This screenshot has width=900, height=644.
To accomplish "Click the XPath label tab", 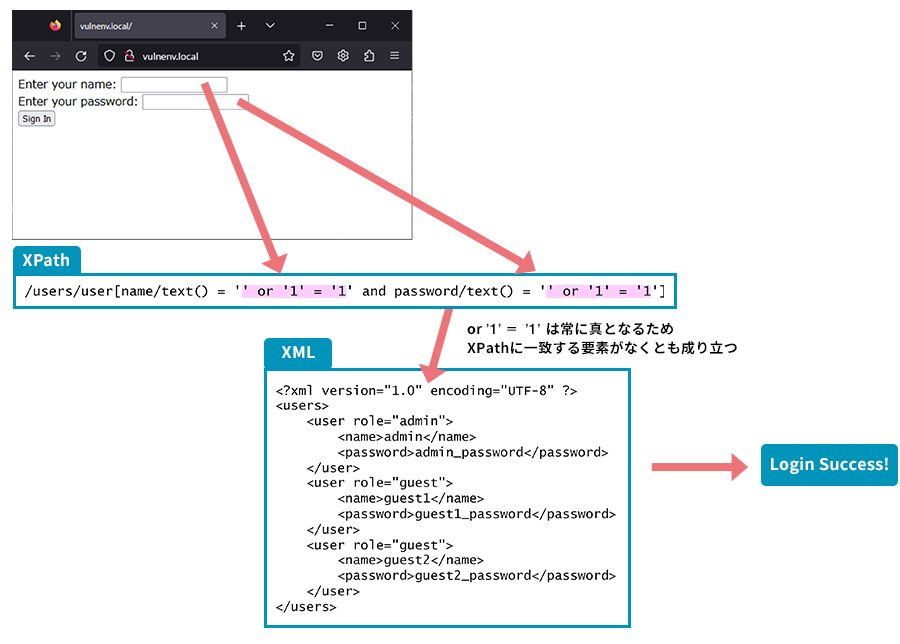I will [46, 260].
